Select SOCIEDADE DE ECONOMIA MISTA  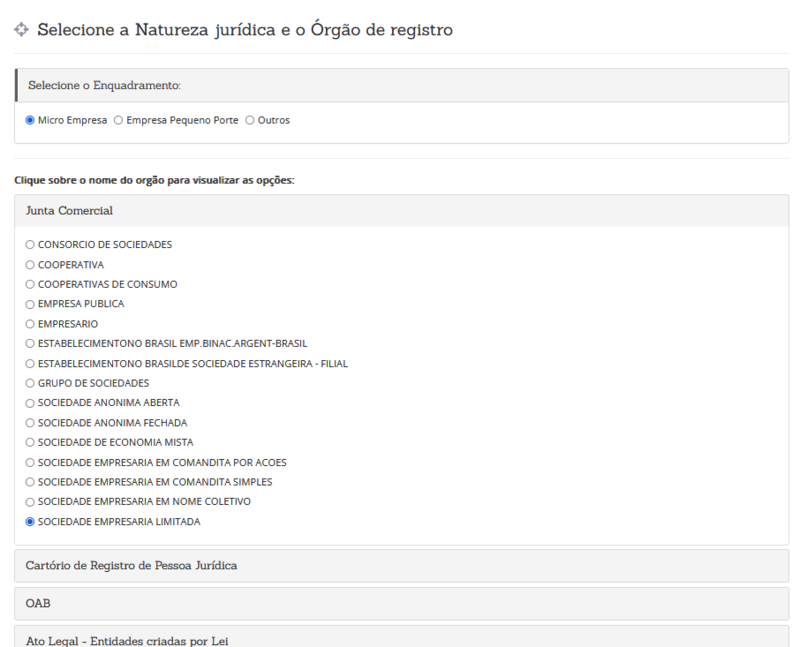pyautogui.click(x=30, y=442)
